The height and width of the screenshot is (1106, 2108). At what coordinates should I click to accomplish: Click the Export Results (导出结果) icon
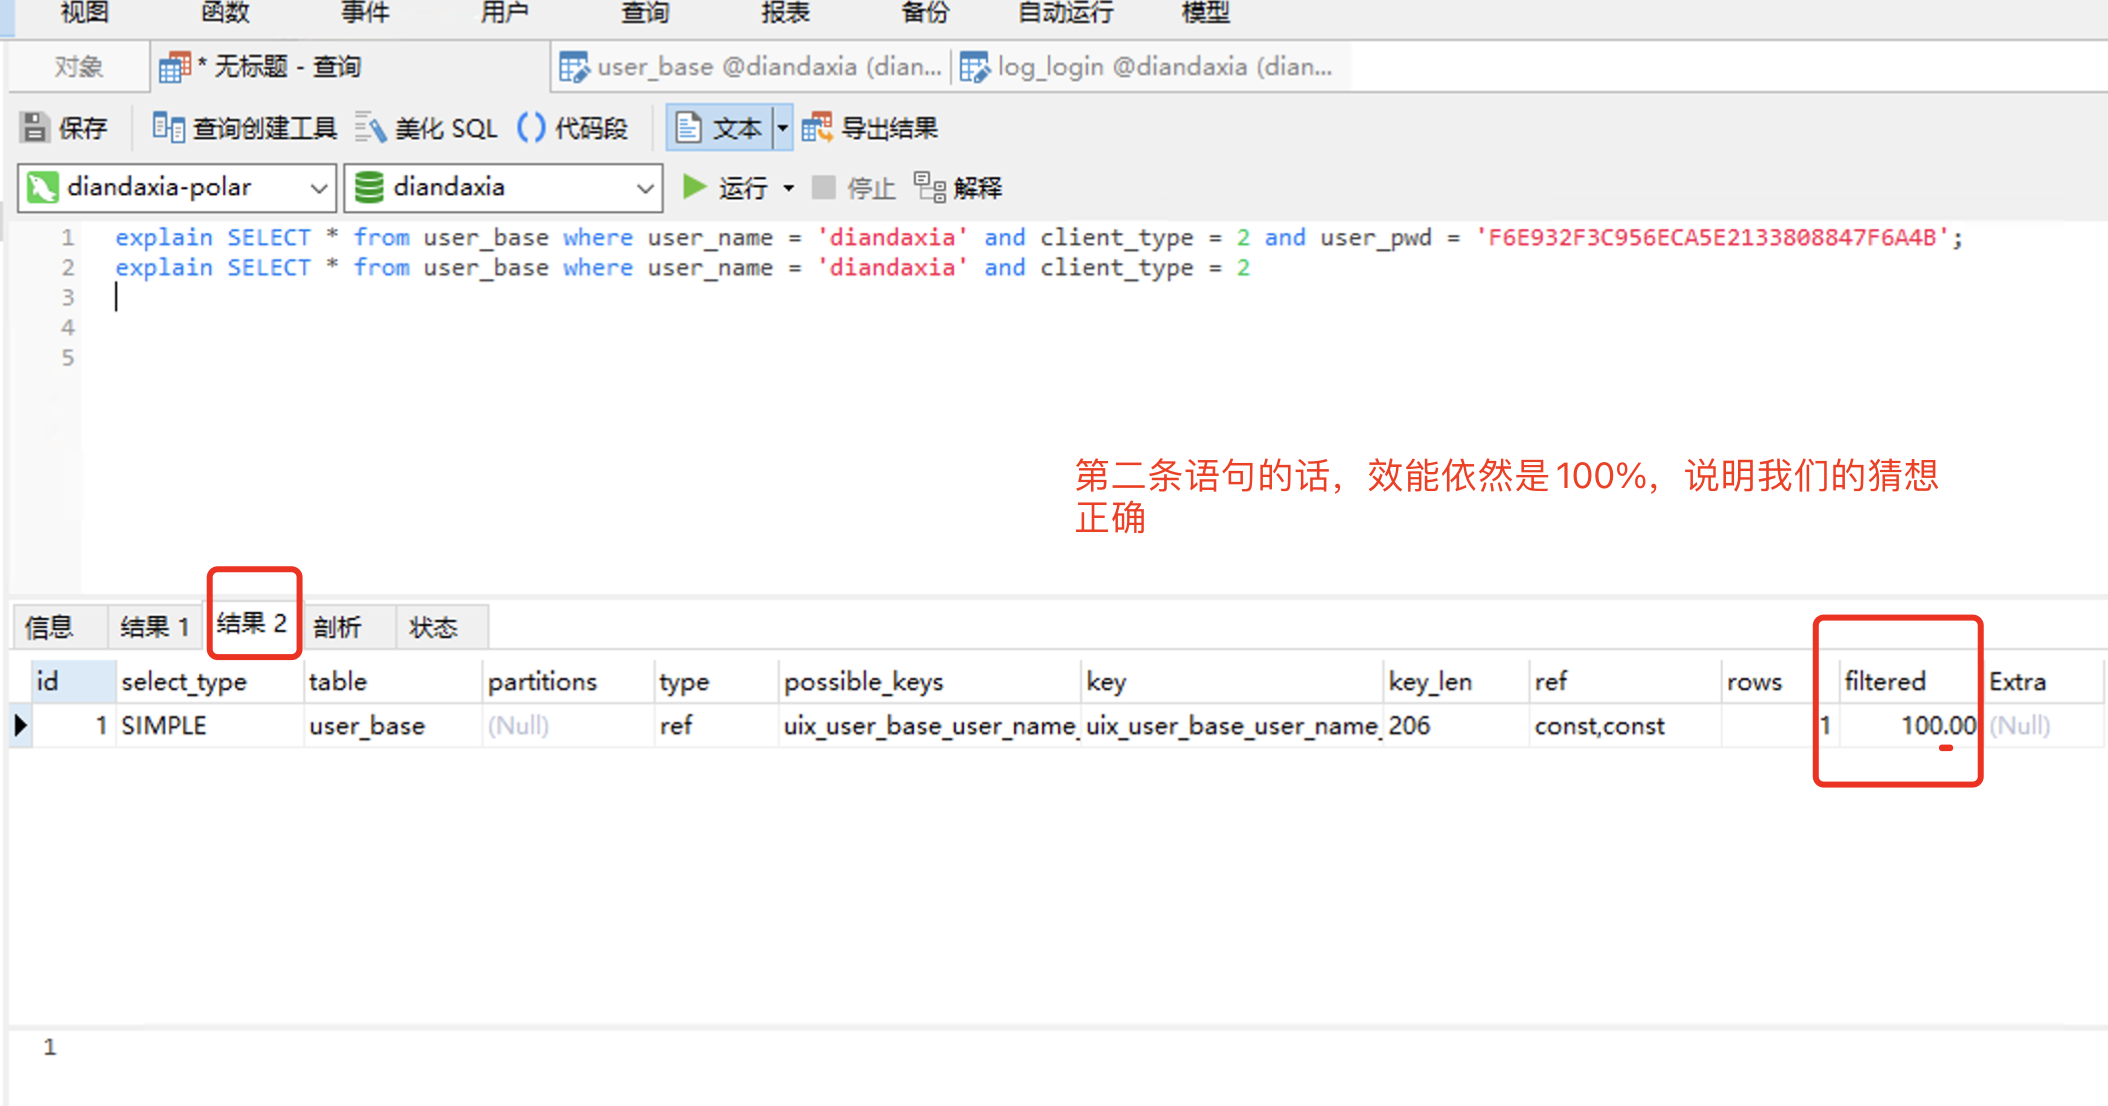coord(817,128)
